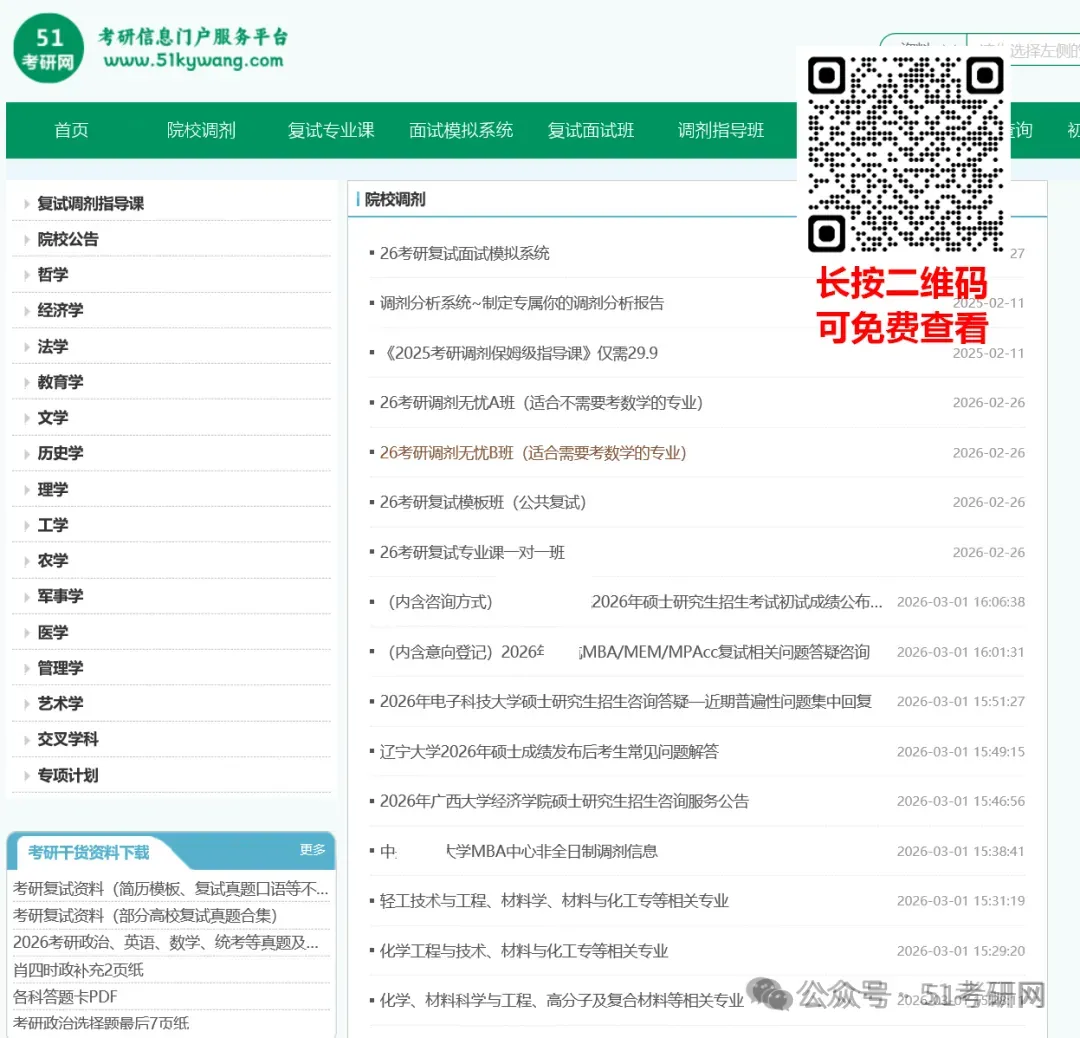This screenshot has height=1038, width=1080.
Task: Open 辽宁大学2026年硕士成绩发布后考生常见问题解答
Action: (549, 751)
